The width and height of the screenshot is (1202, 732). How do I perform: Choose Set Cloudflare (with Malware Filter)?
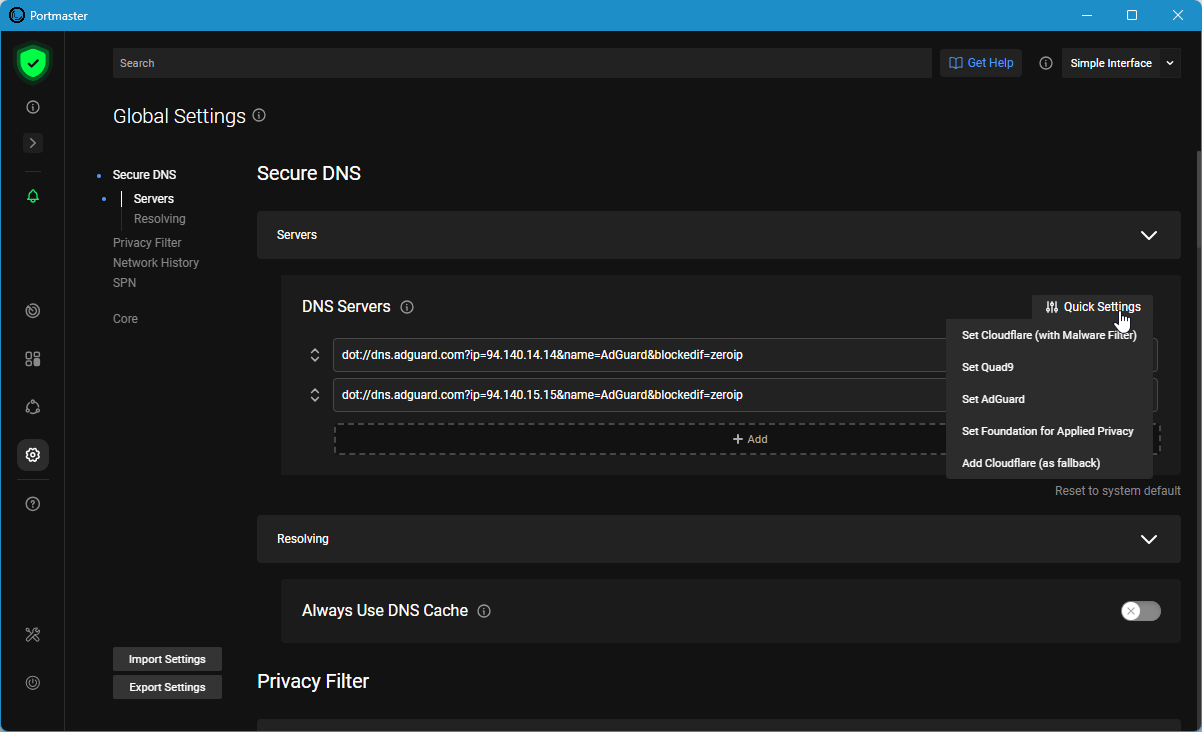point(1049,335)
